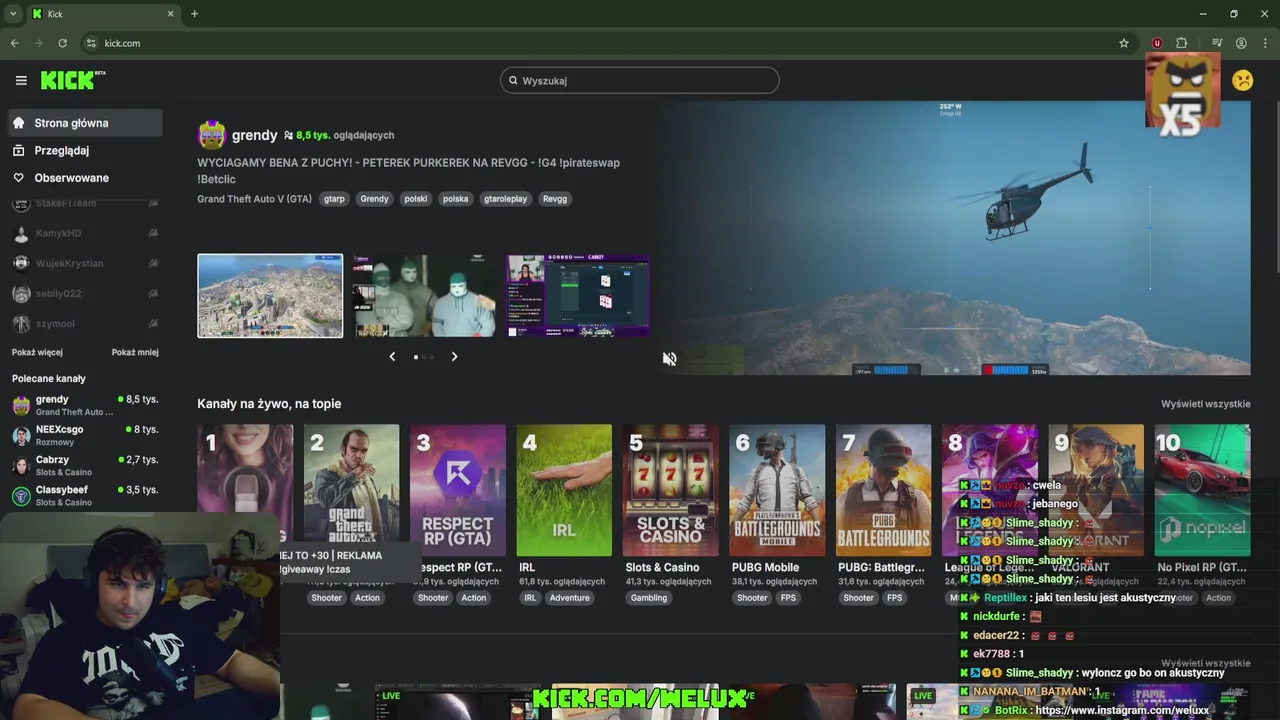Open the hamburger sidebar menu

21,80
